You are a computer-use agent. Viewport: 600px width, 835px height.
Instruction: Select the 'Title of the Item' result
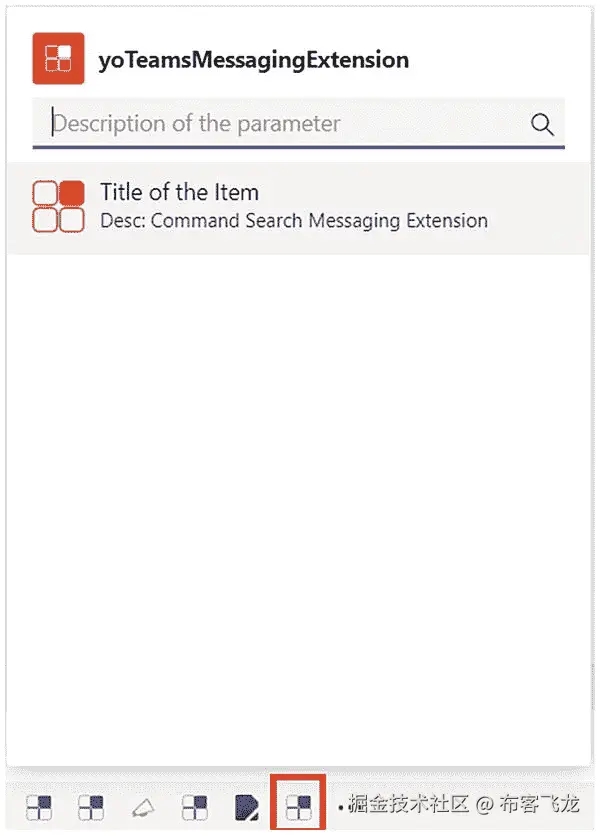tap(179, 192)
